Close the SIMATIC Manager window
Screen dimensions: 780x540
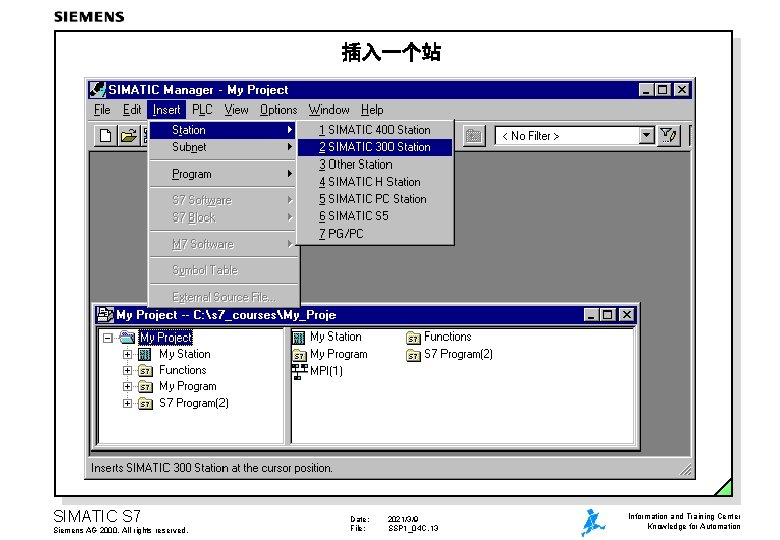[x=682, y=90]
